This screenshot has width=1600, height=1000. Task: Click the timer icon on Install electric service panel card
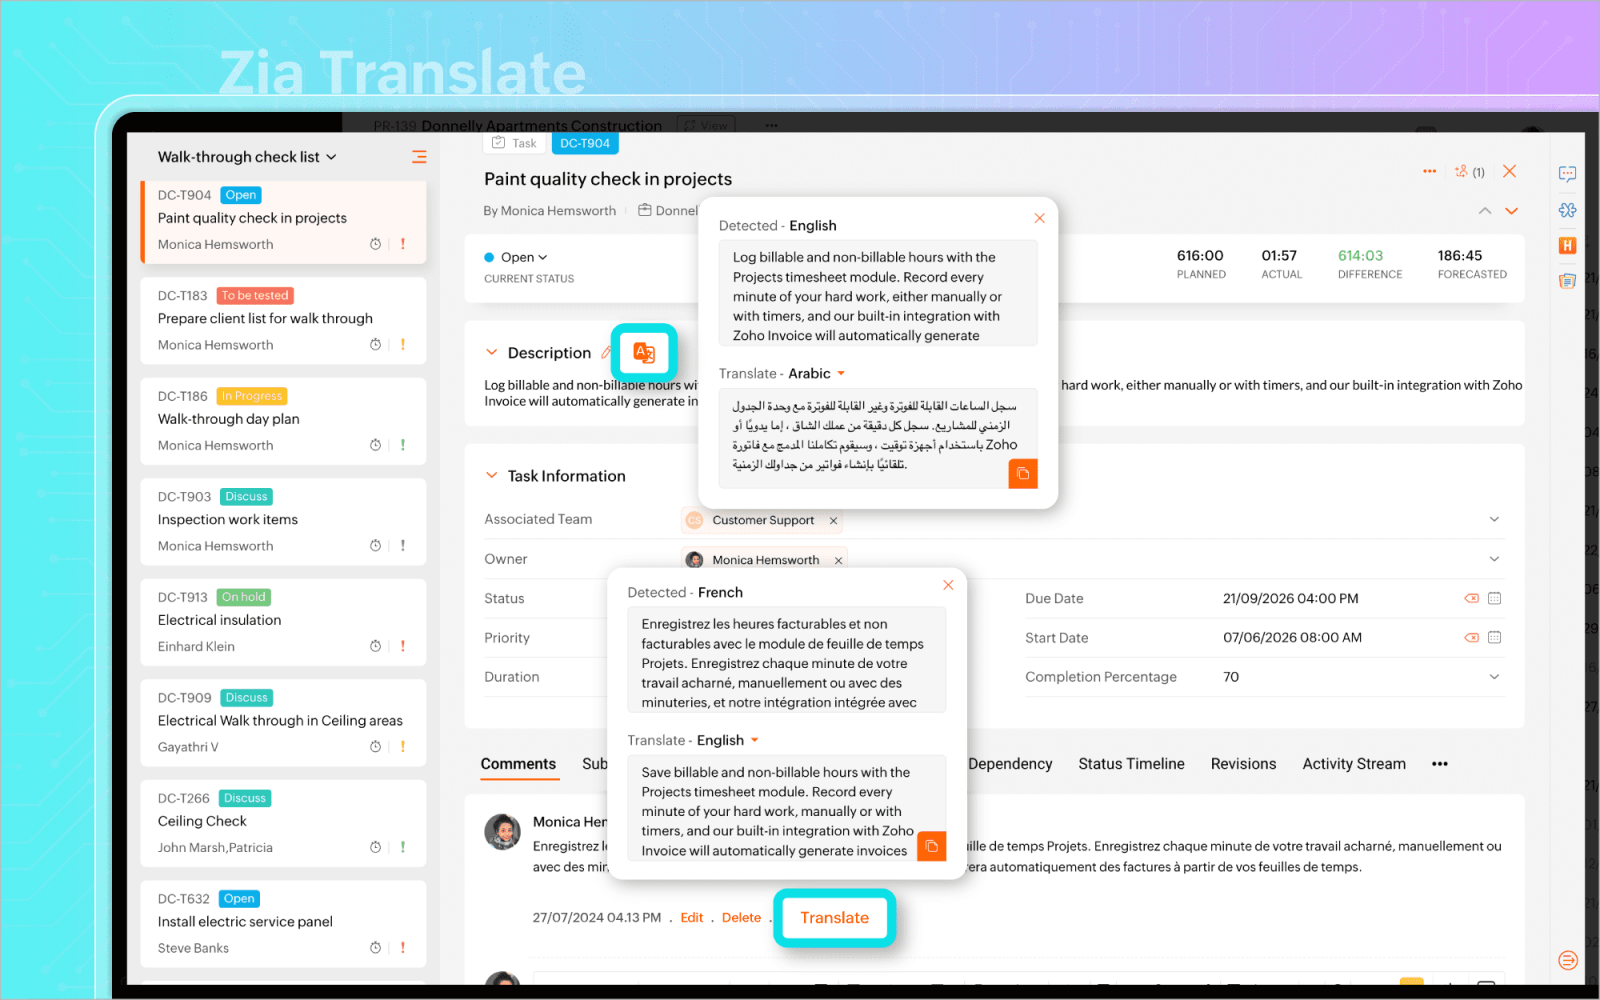[x=375, y=947]
